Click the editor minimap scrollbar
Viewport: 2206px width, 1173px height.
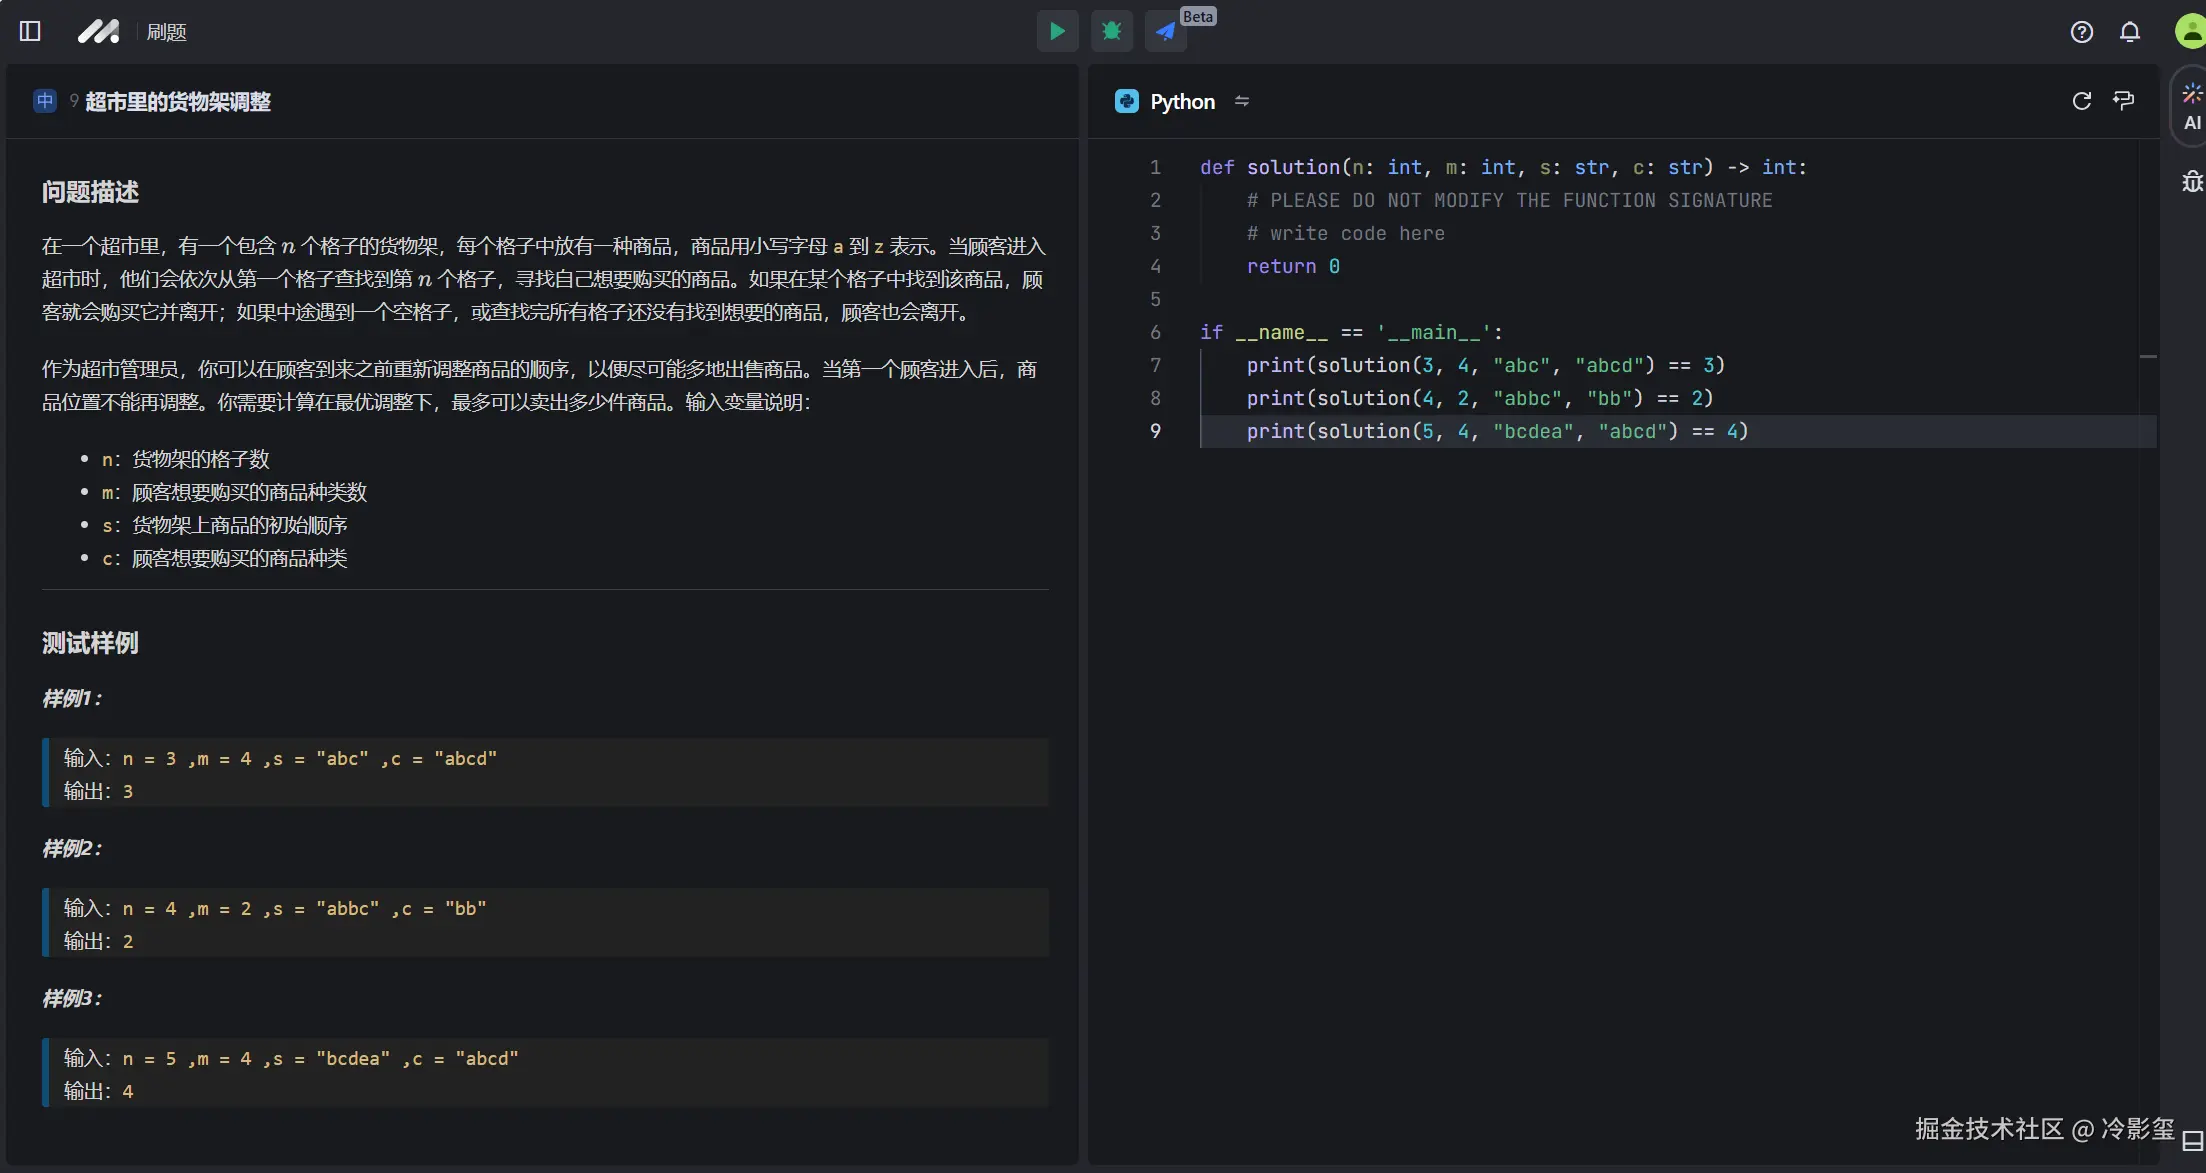(x=2148, y=356)
